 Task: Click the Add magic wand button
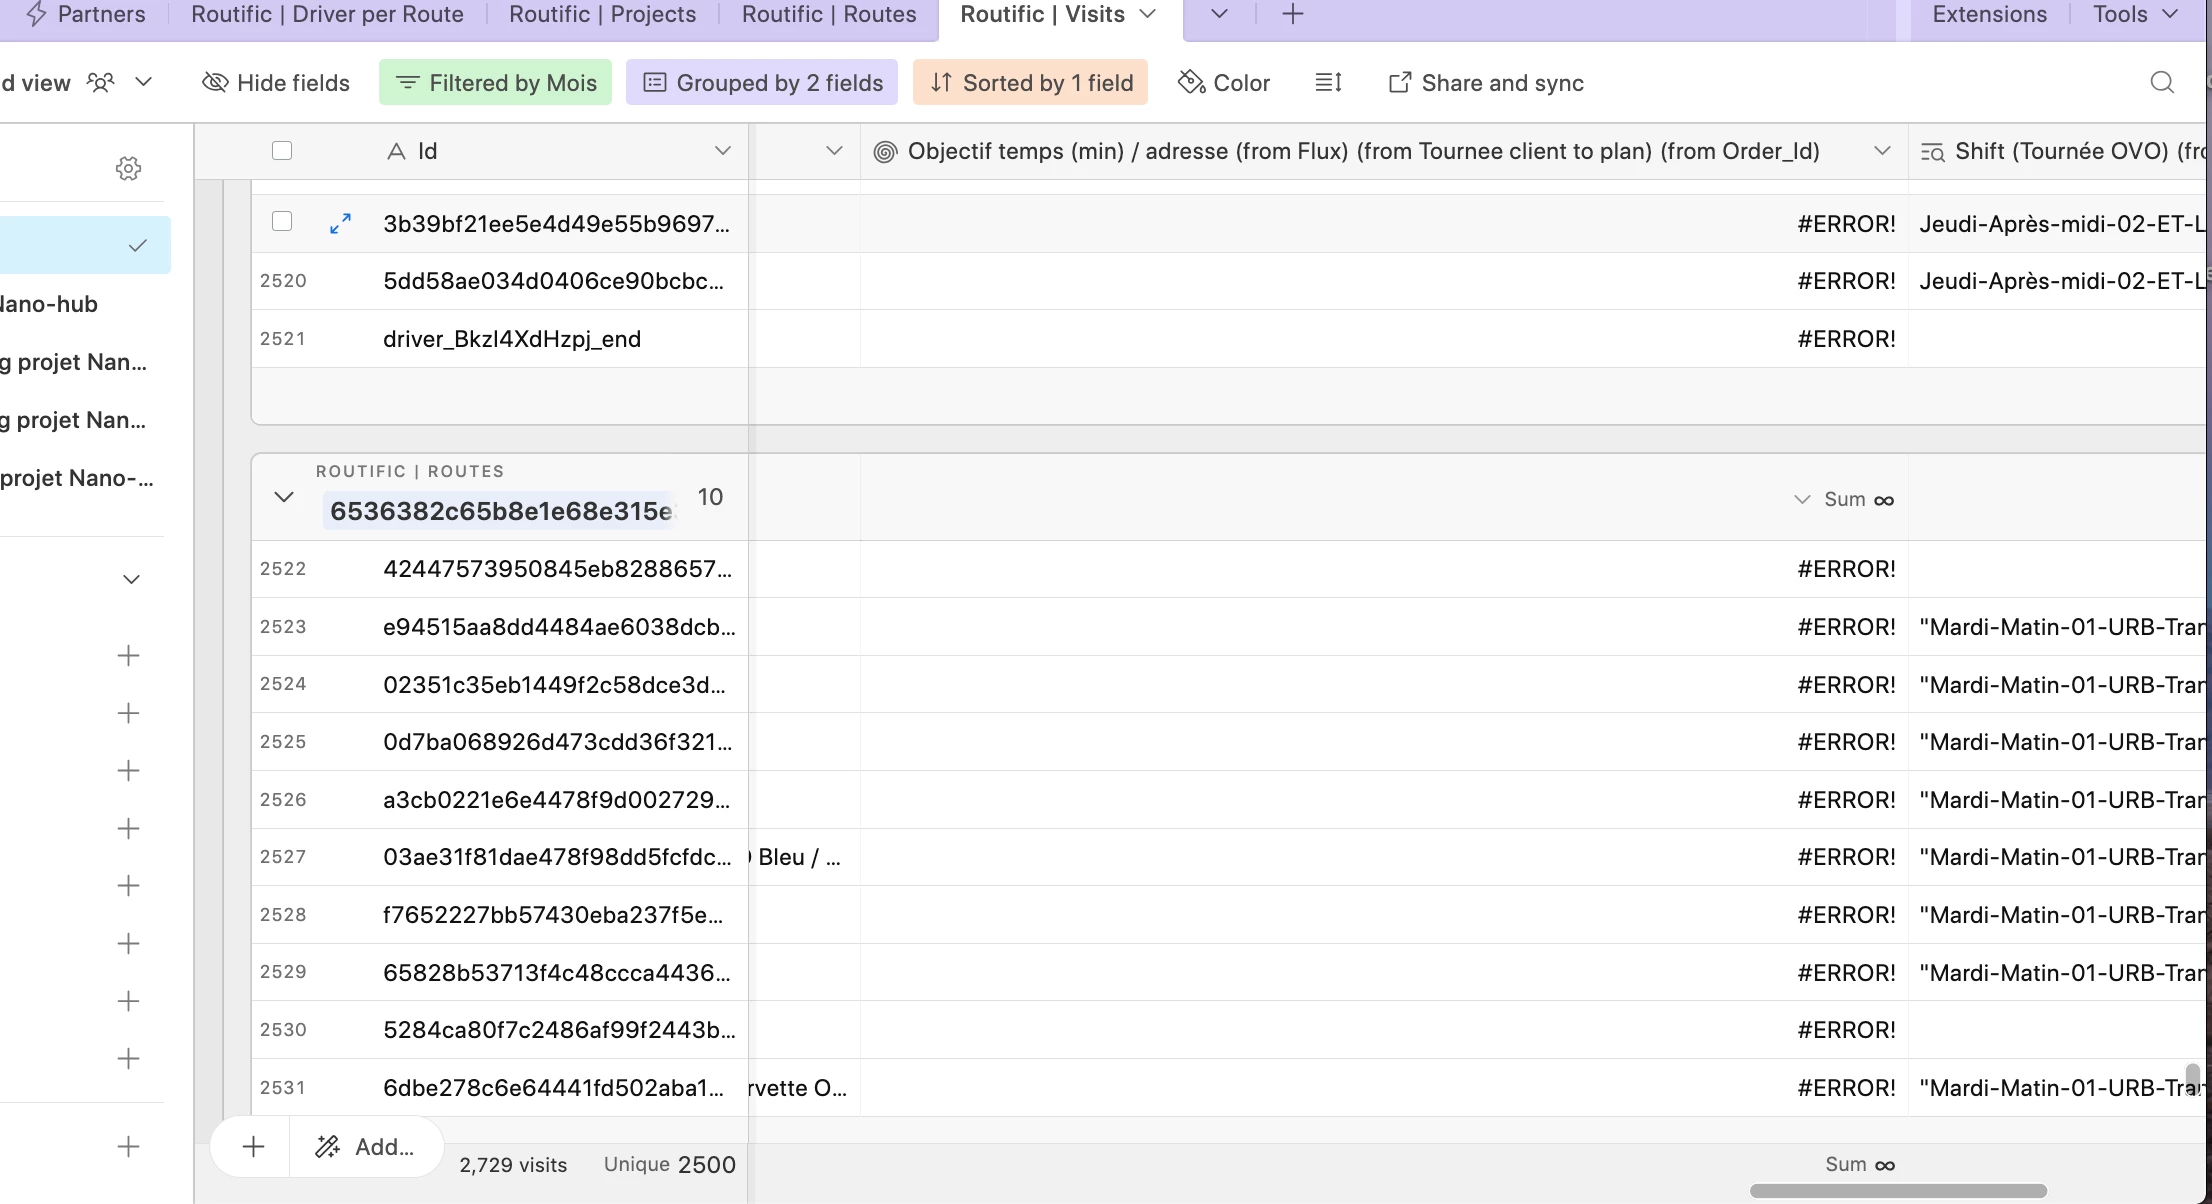pyautogui.click(x=365, y=1147)
